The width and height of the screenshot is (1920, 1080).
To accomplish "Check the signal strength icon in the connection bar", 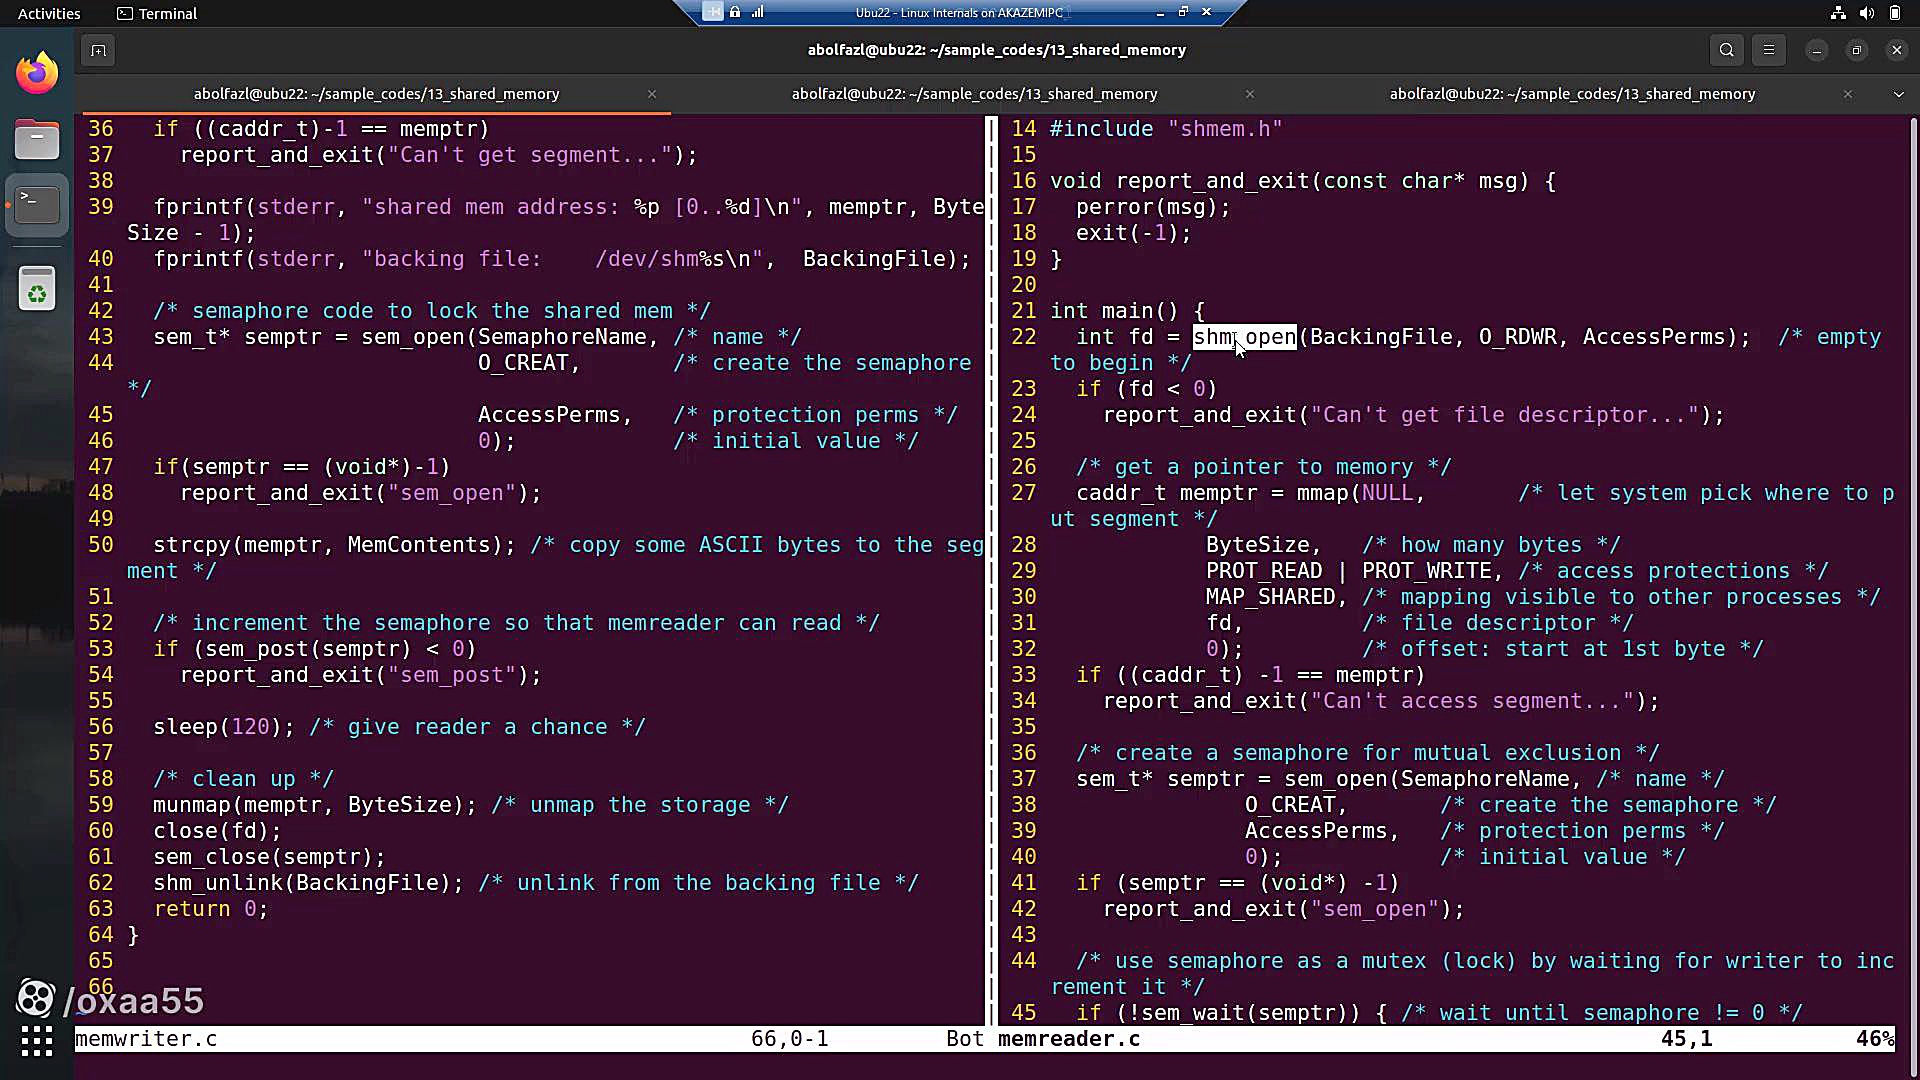I will click(x=757, y=12).
